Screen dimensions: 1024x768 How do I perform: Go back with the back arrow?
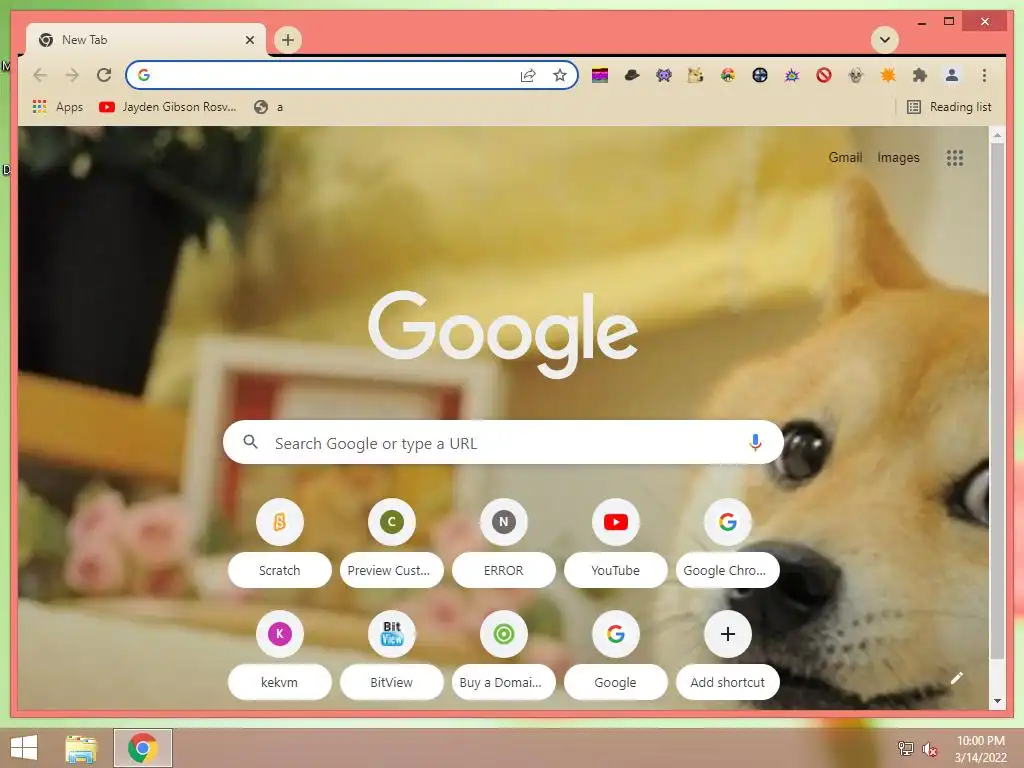click(40, 75)
